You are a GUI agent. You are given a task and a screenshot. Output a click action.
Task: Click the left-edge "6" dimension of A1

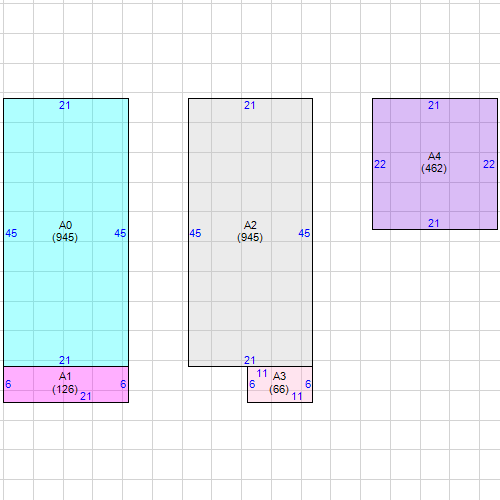click(x=8, y=384)
